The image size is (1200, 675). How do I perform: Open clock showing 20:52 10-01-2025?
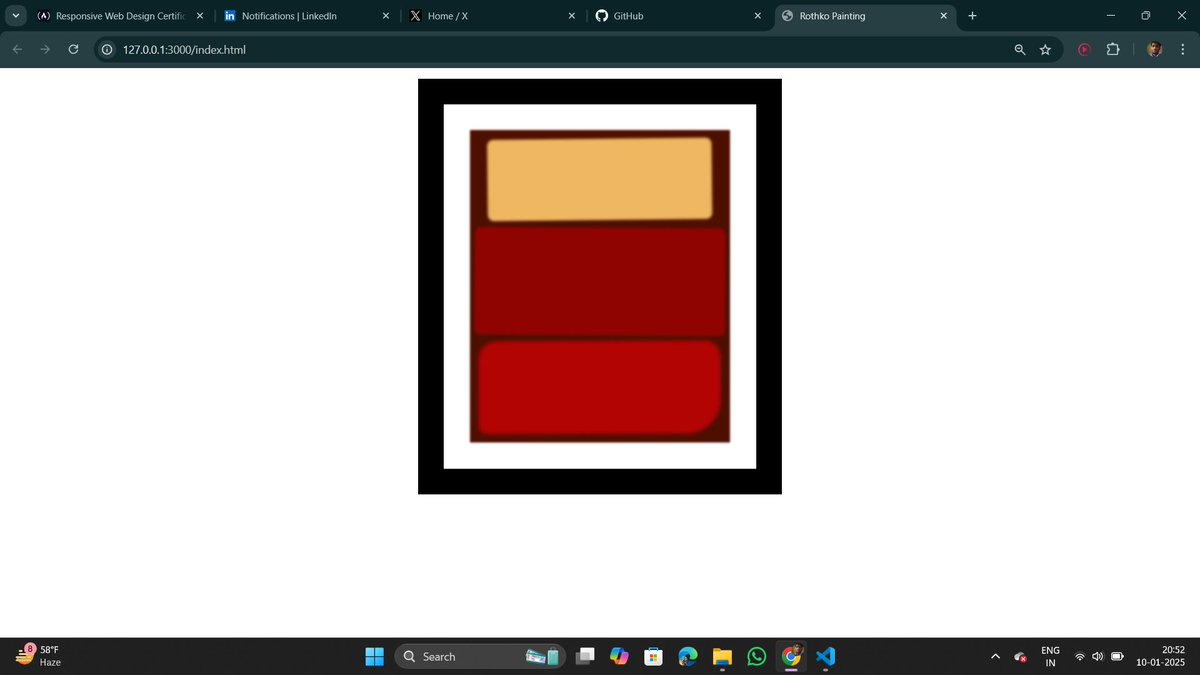pos(1160,656)
